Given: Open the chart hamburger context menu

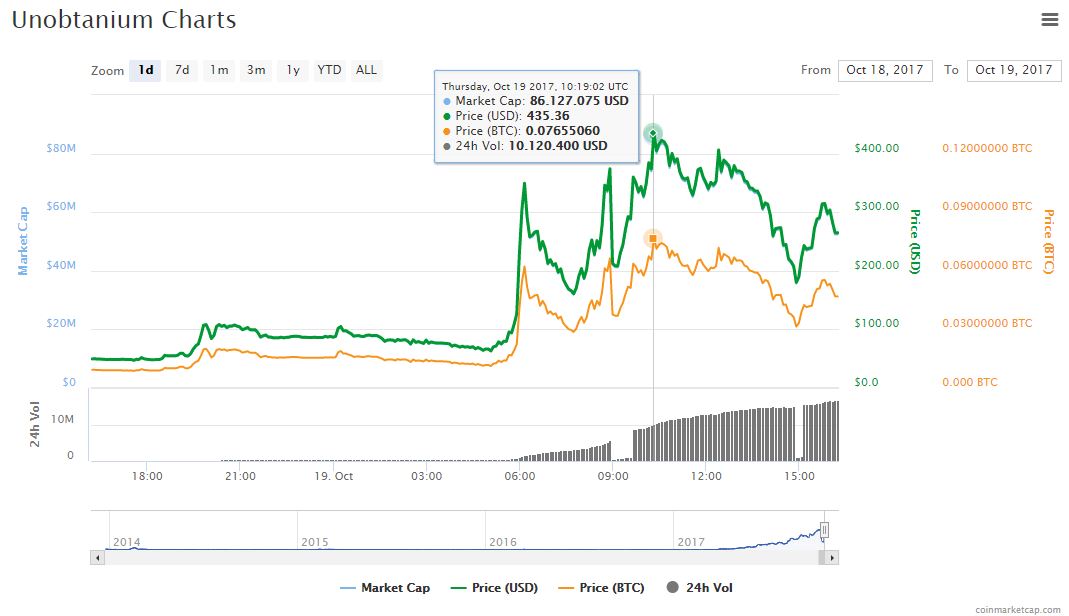Looking at the screenshot, I should [x=1049, y=20].
